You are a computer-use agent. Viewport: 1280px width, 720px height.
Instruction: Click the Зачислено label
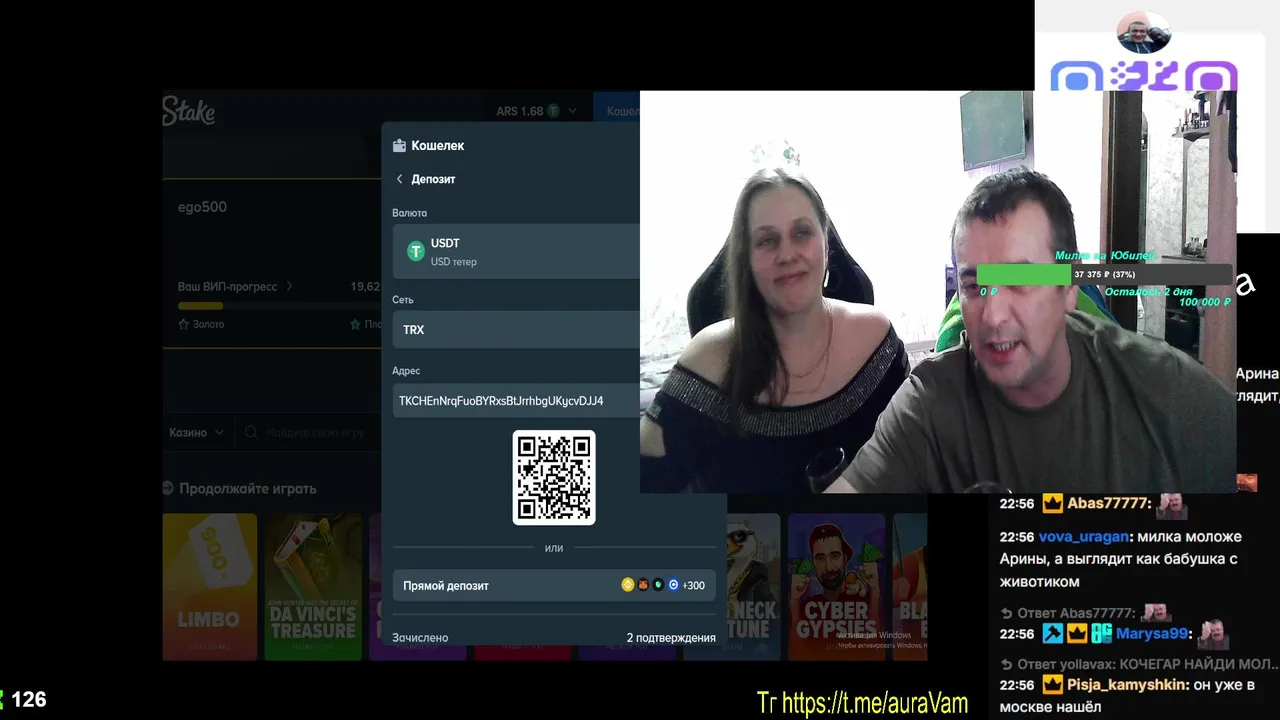[420, 637]
